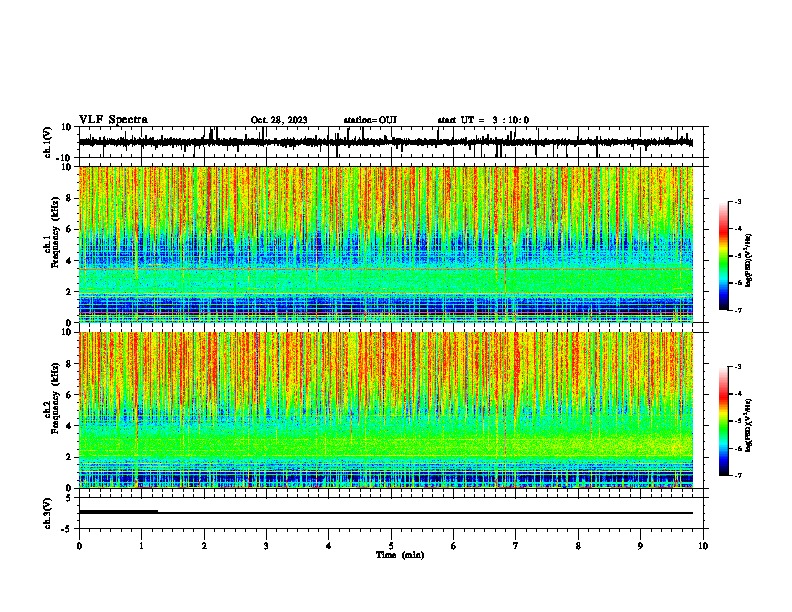The image size is (792, 612).
Task: Click the "10" label on the time axis
Action: [x=703, y=546]
